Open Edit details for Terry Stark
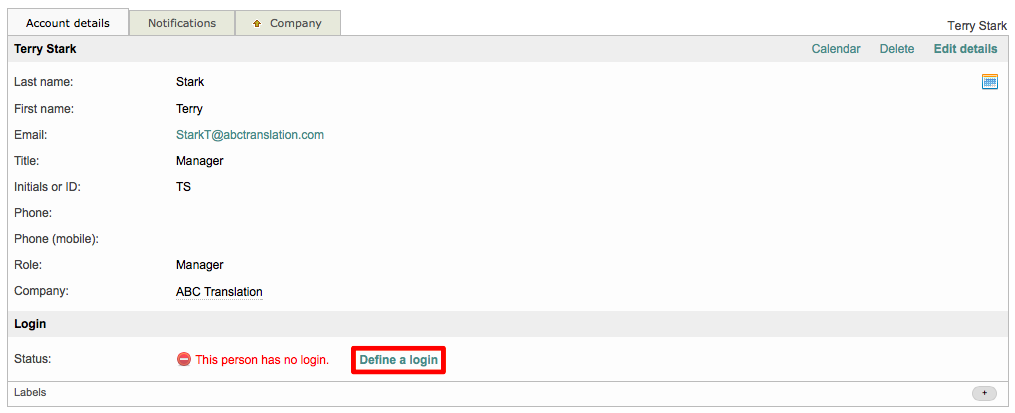This screenshot has height=413, width=1015. click(x=964, y=49)
